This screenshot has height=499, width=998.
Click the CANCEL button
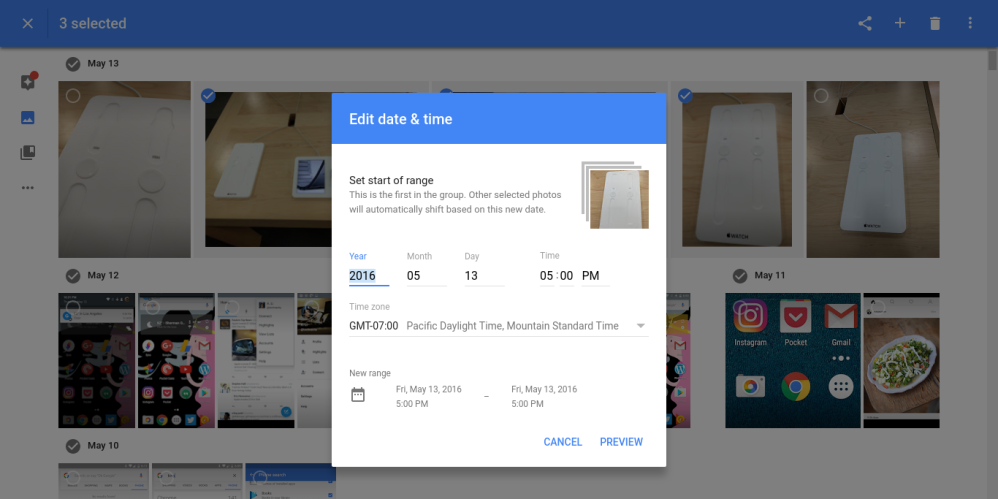[562, 442]
